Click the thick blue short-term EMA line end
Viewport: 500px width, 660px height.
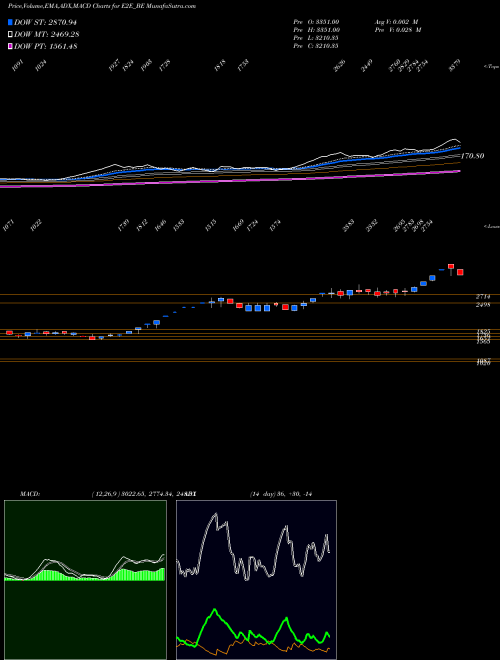pos(459,148)
